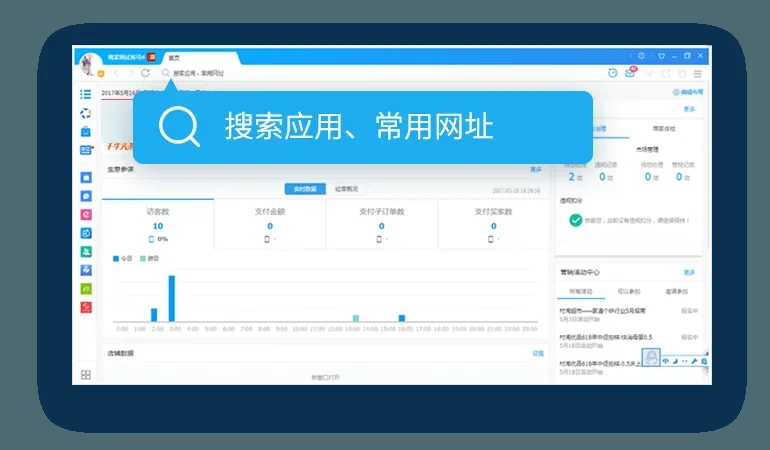Go back with the left arrow
This screenshot has height=450, width=770.
pos(116,73)
